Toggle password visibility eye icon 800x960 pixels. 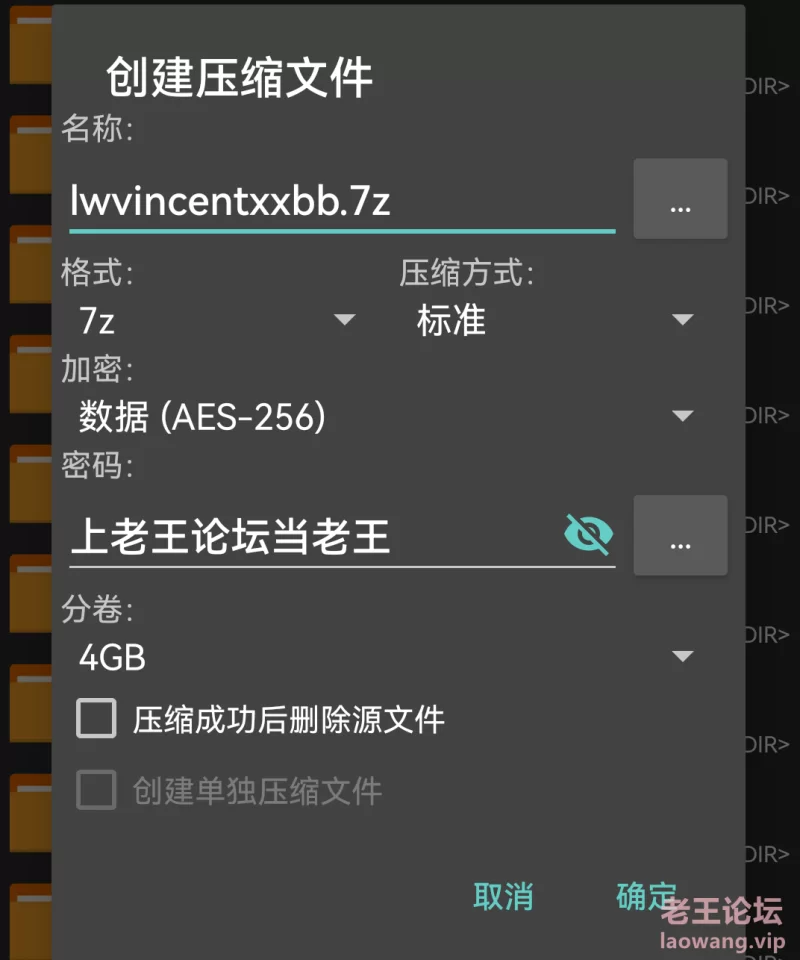[588, 534]
